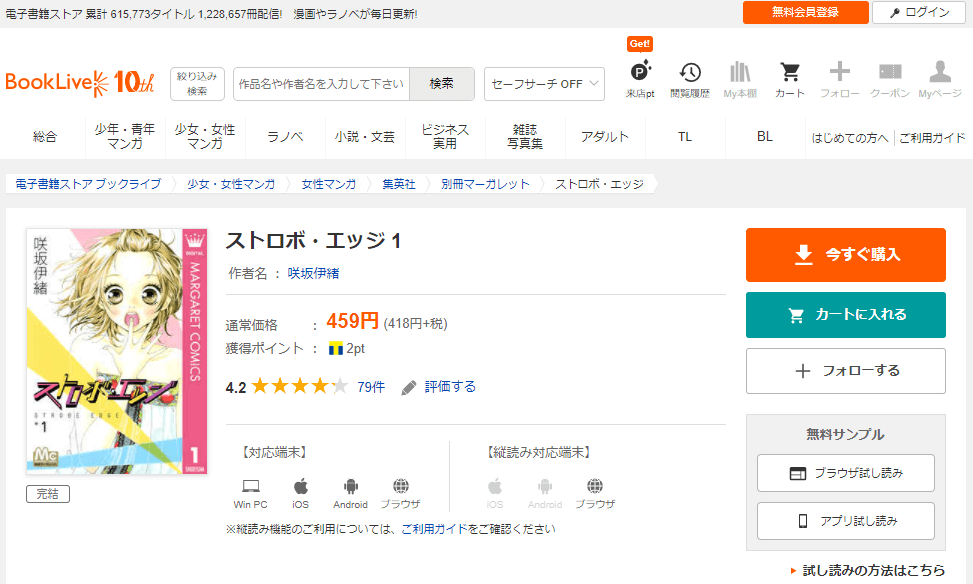Select the ラノベ category tab
This screenshot has width=973, height=584.
pos(285,137)
